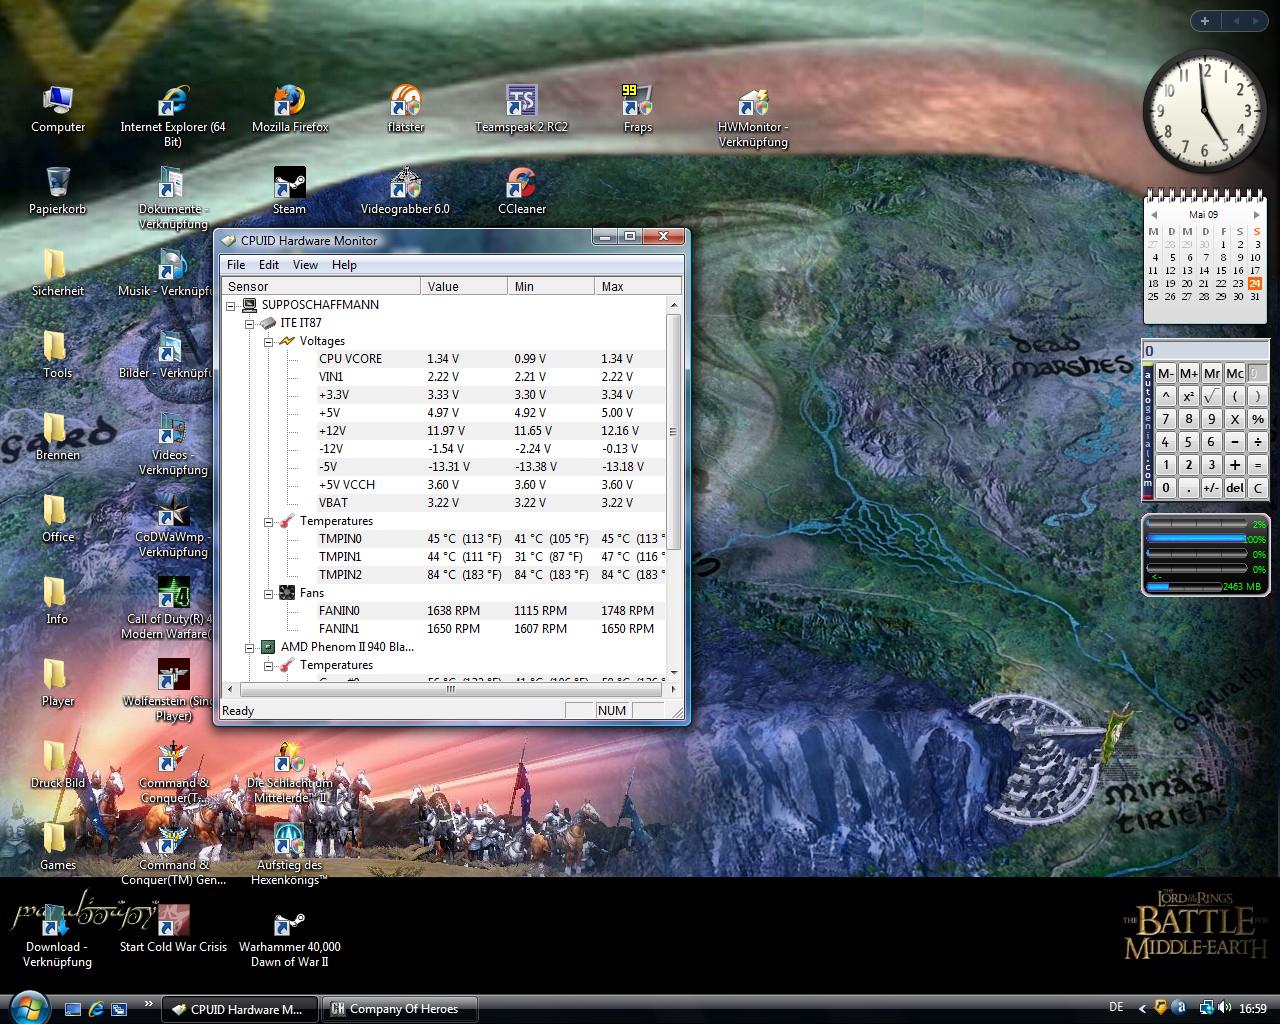The height and width of the screenshot is (1024, 1280).
Task: Click the vertical scrollbar in Hardware Monitor
Action: (673, 432)
